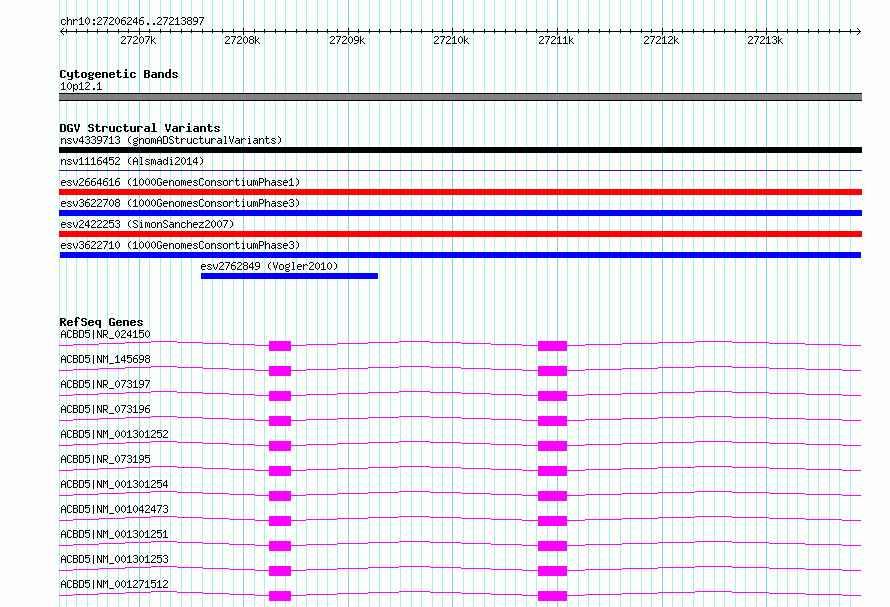This screenshot has height=607, width=890.
Task: Click the right exon of NR_024150
Action: [x=552, y=346]
